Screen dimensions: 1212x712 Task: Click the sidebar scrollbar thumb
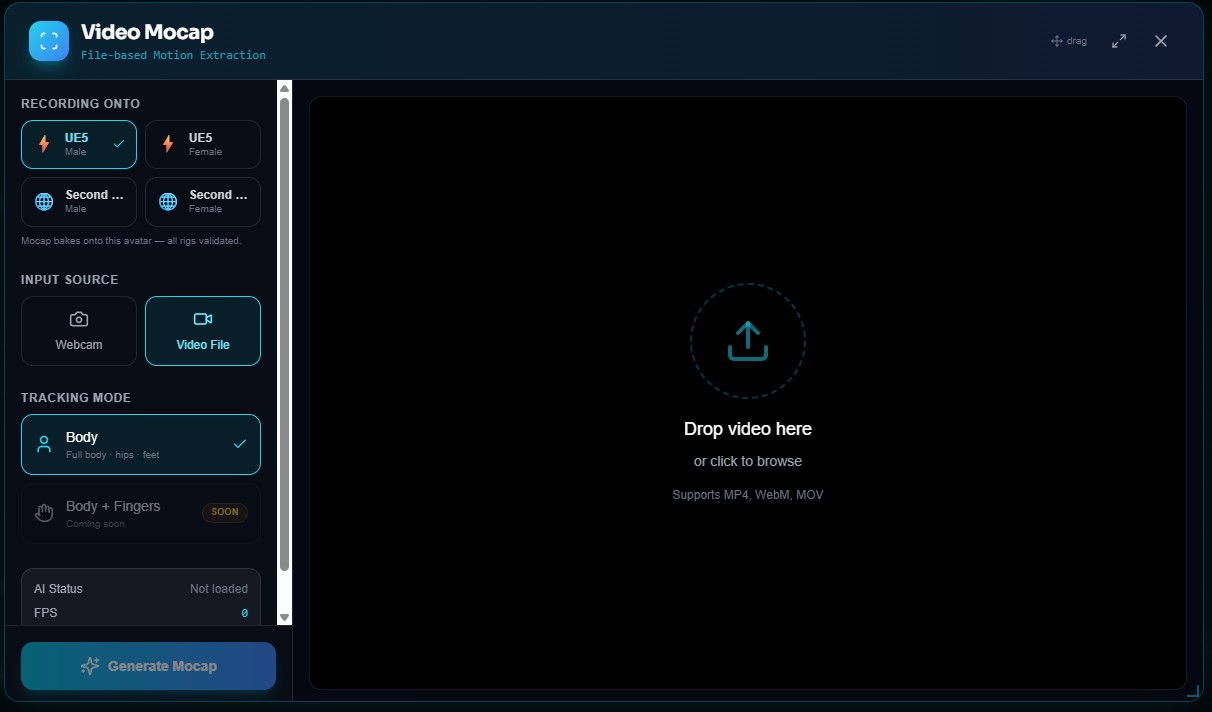[285, 334]
